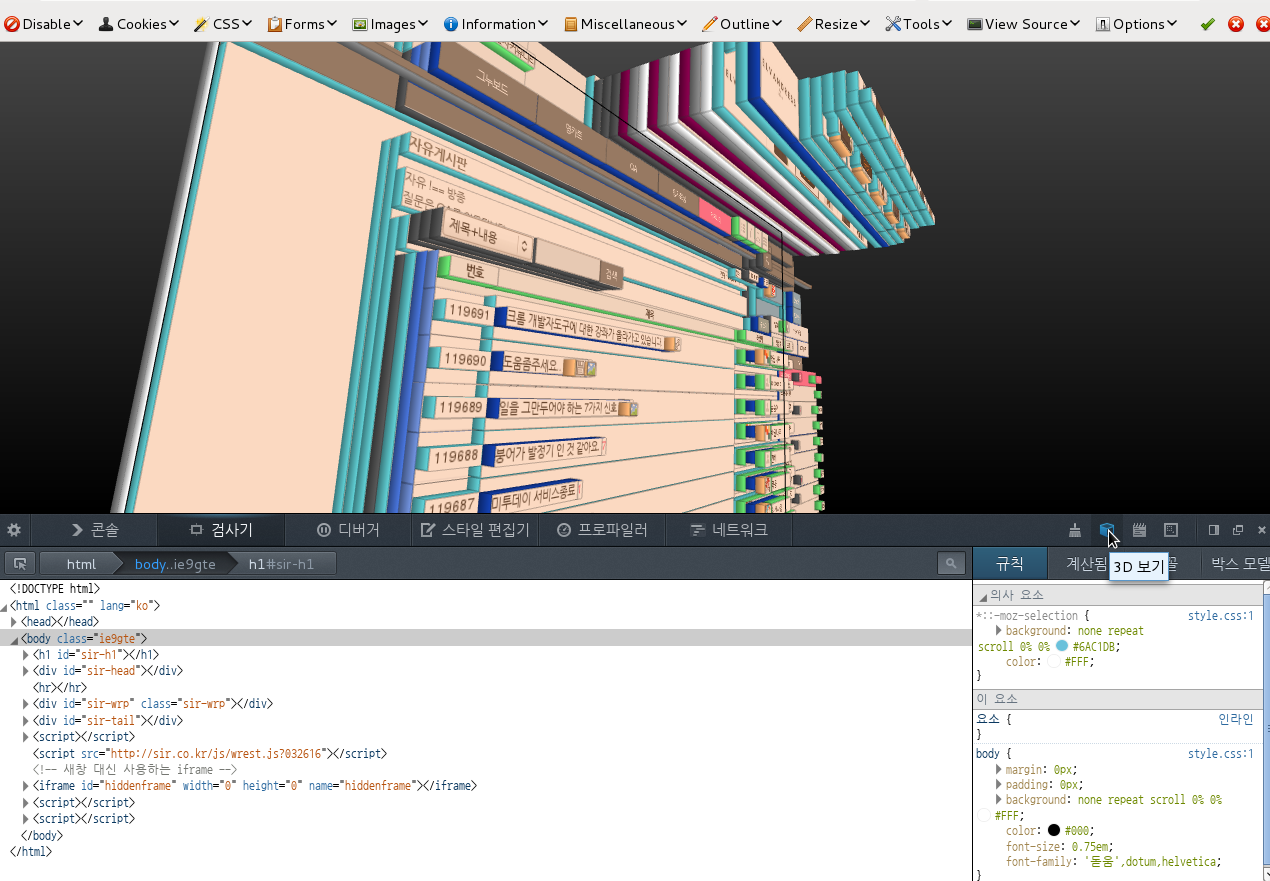Click the green checkmark in the top toolbar
The image size is (1270, 881).
pyautogui.click(x=1207, y=24)
